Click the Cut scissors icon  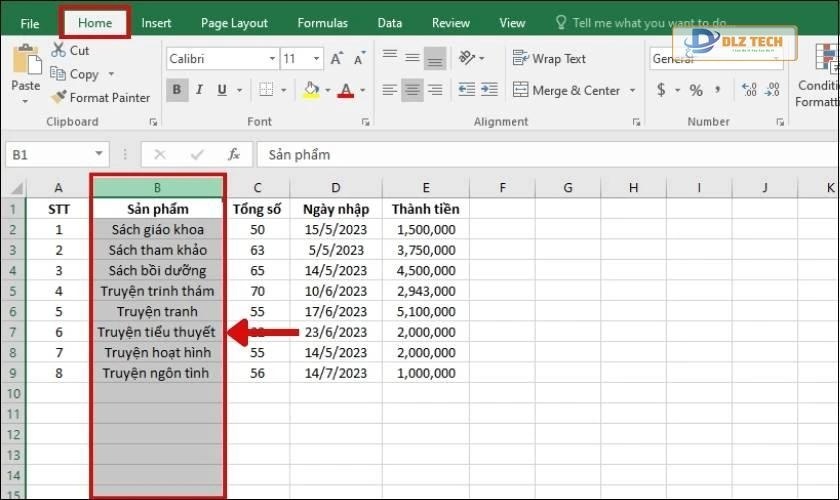click(x=57, y=50)
